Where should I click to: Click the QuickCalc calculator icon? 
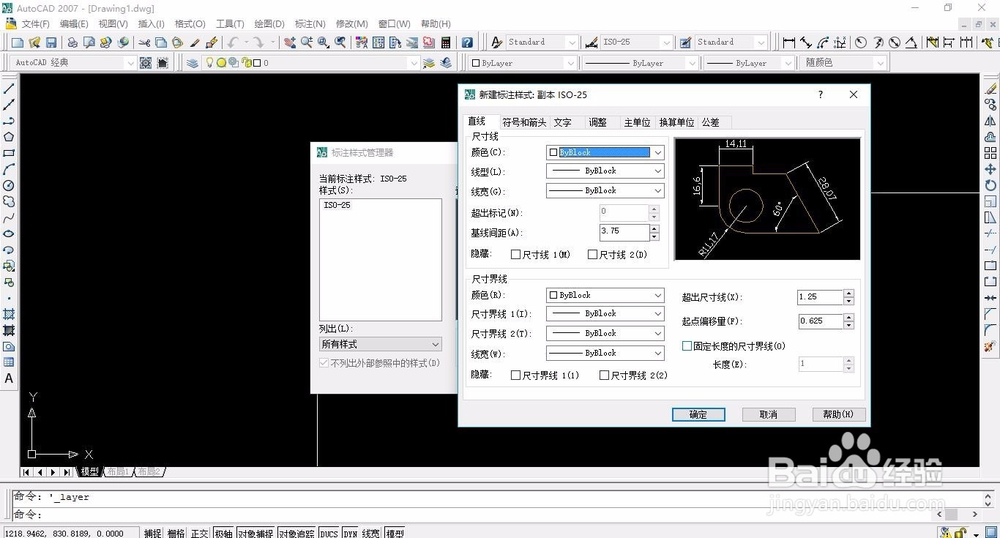pos(446,42)
